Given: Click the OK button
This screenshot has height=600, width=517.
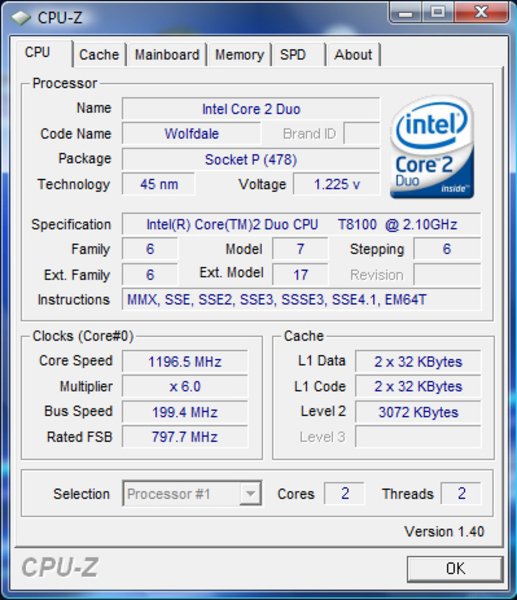Looking at the screenshot, I should (455, 569).
